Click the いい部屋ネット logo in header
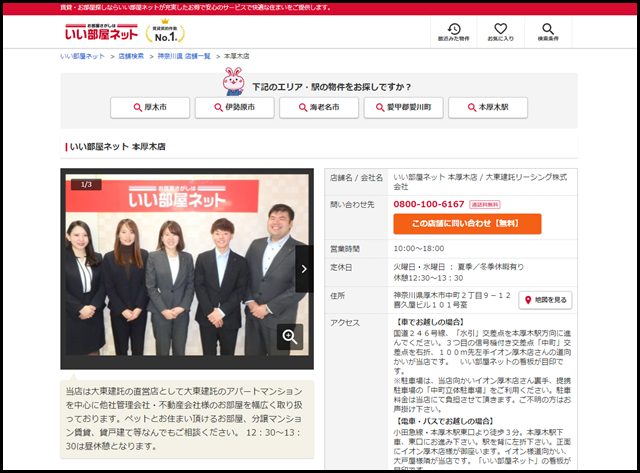Screen dimensions: 640x473 101,32
